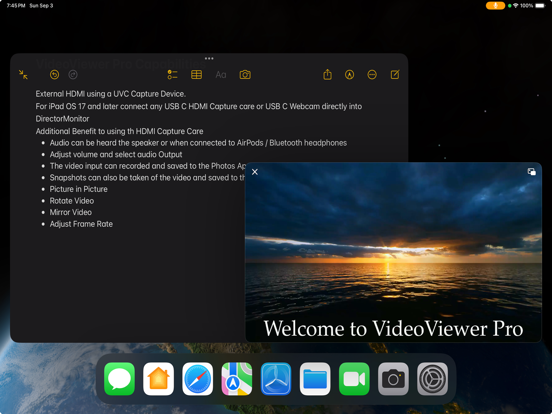552x414 pixels.
Task: Tap the bullet "Adjust volume and select audio Output"
Action: pyautogui.click(x=116, y=155)
